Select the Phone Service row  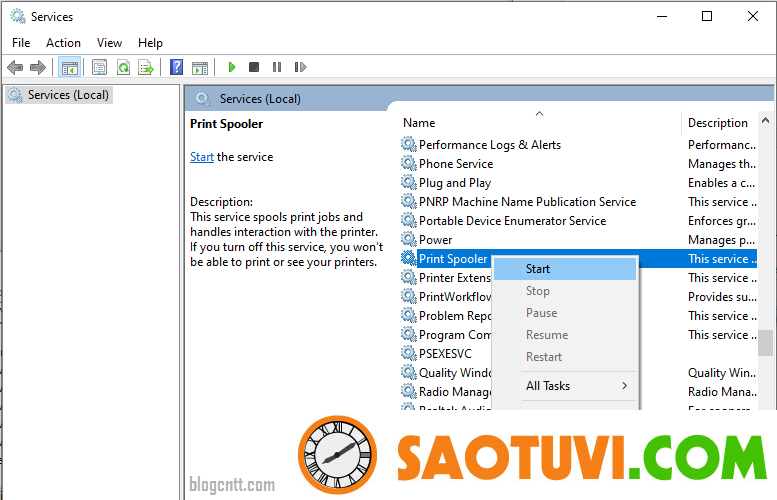tap(456, 164)
